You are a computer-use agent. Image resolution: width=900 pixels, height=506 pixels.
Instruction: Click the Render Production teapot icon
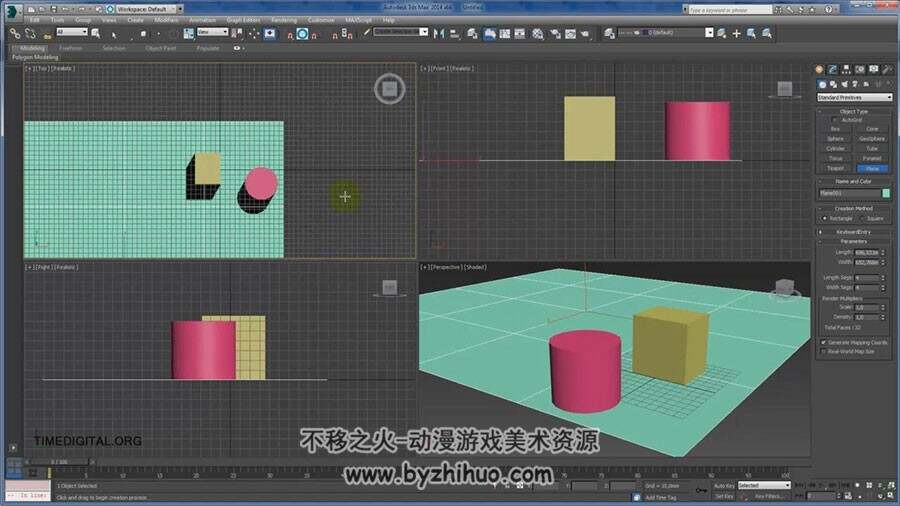(585, 34)
